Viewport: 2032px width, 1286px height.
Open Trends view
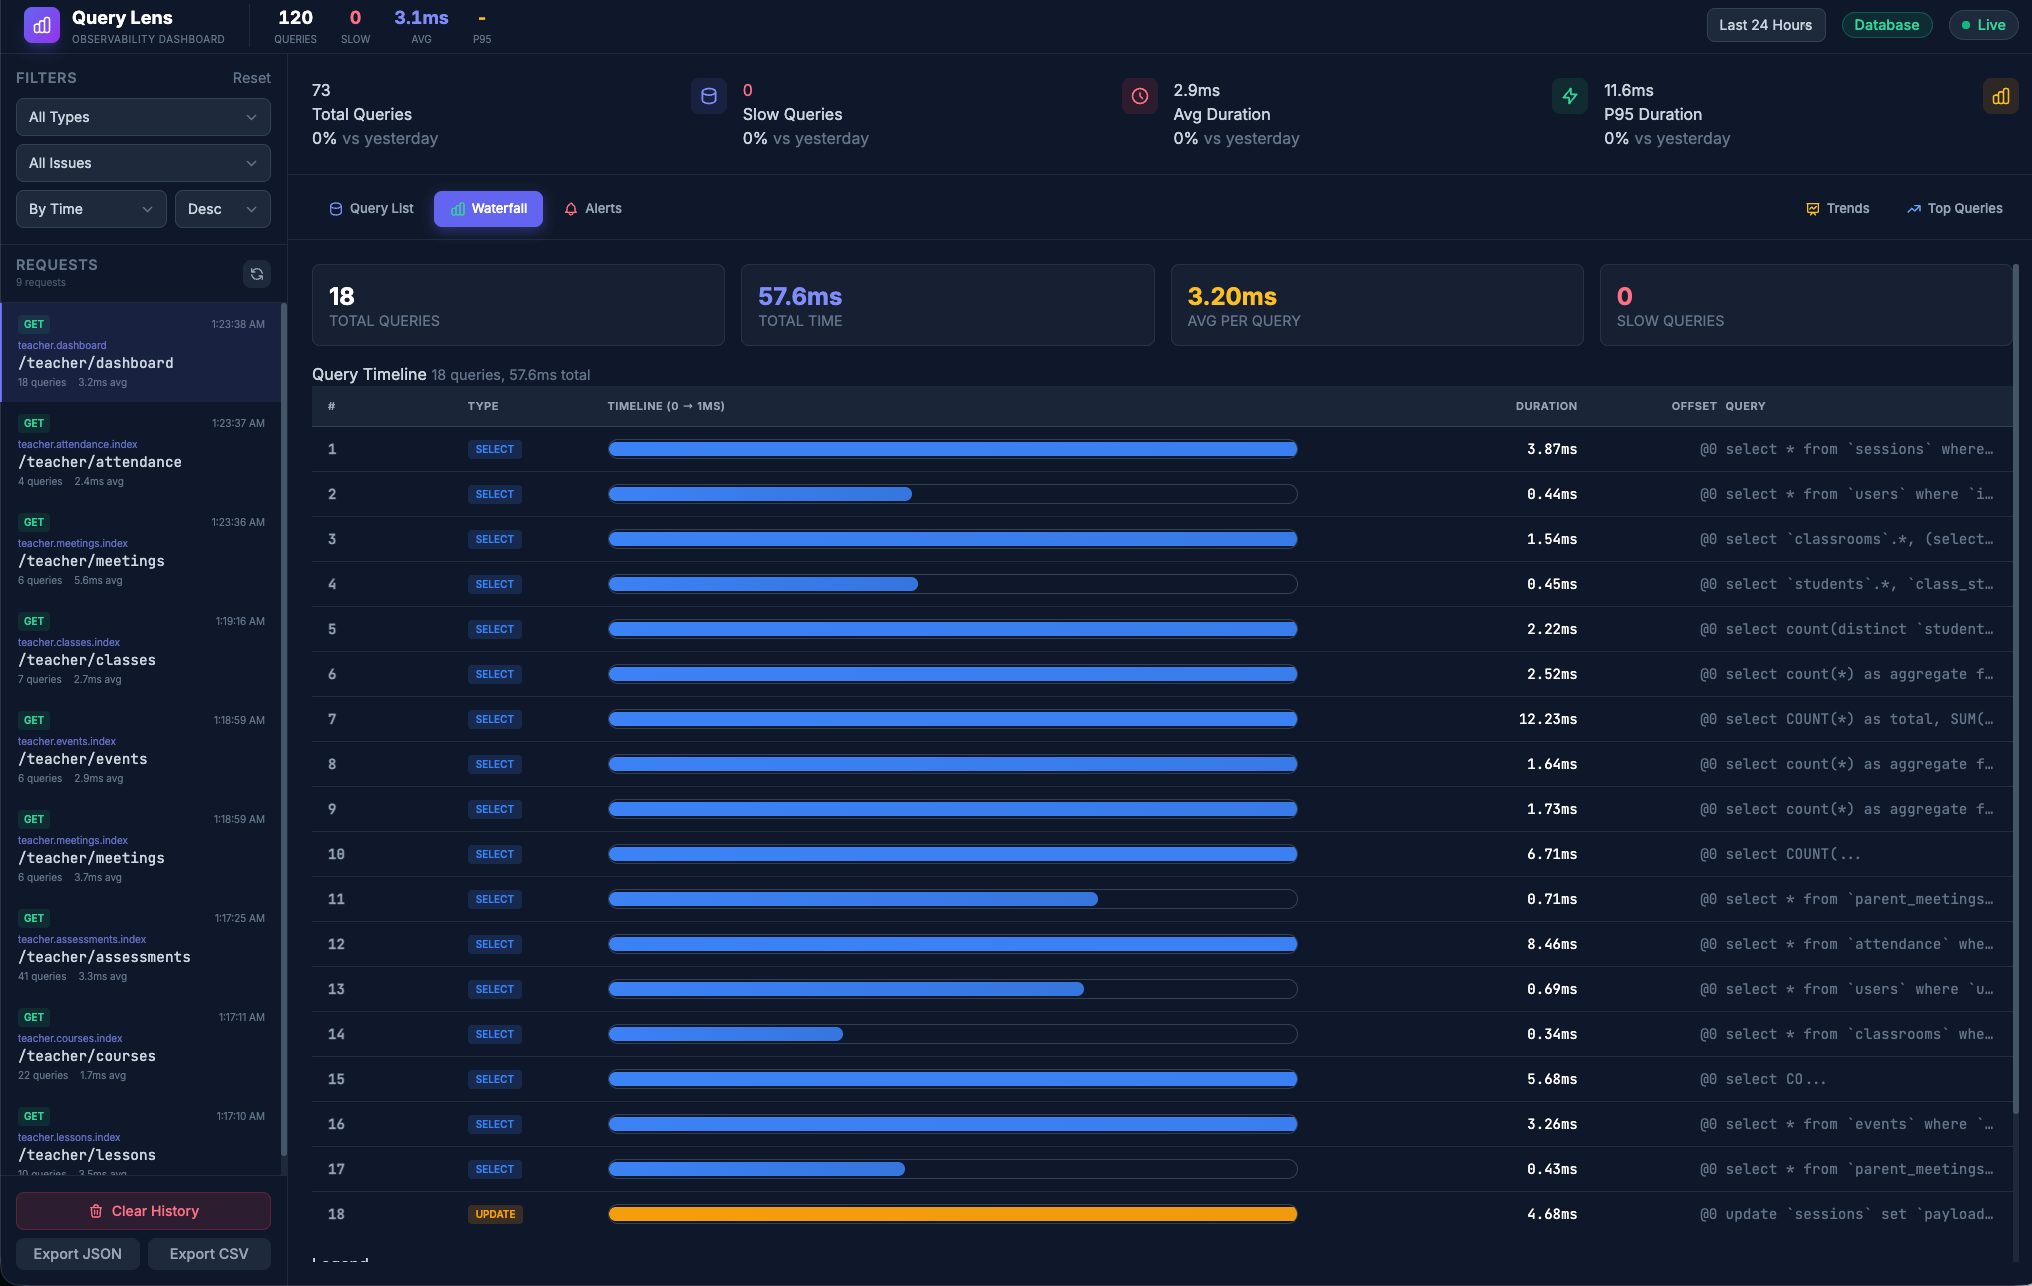click(x=1837, y=209)
